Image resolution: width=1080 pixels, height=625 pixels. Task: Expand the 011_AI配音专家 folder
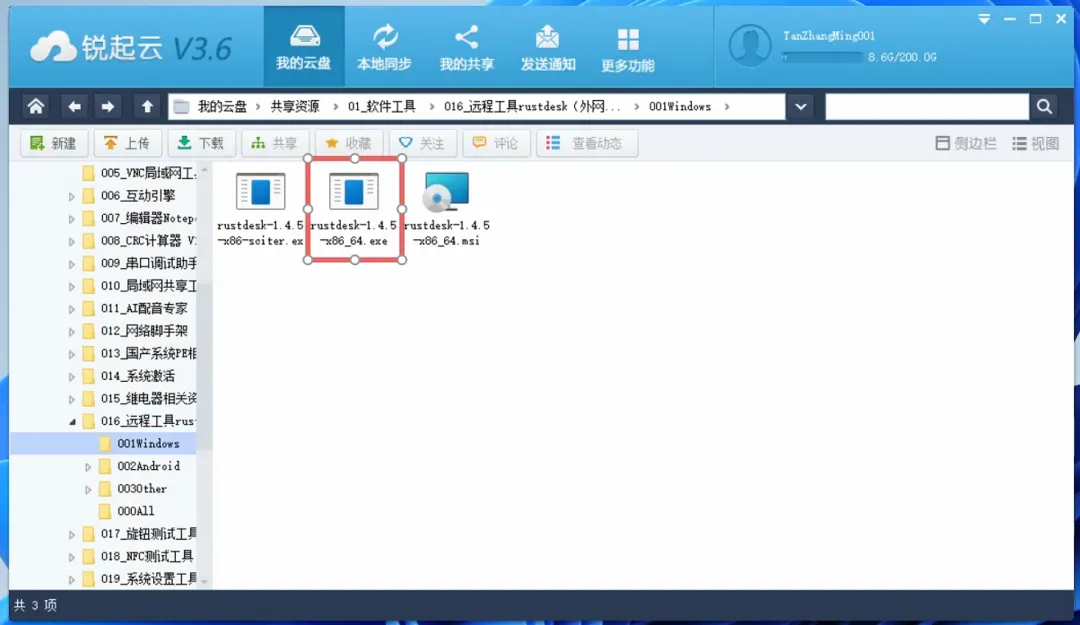point(72,309)
